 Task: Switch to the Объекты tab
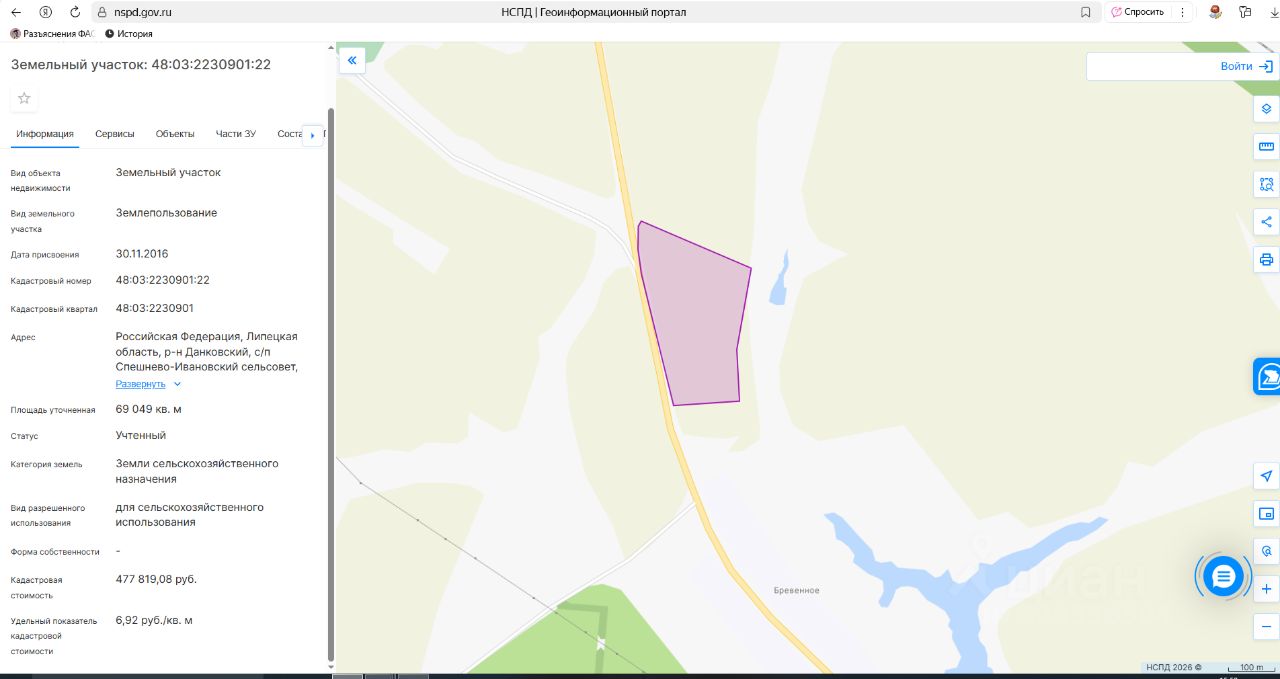175,134
